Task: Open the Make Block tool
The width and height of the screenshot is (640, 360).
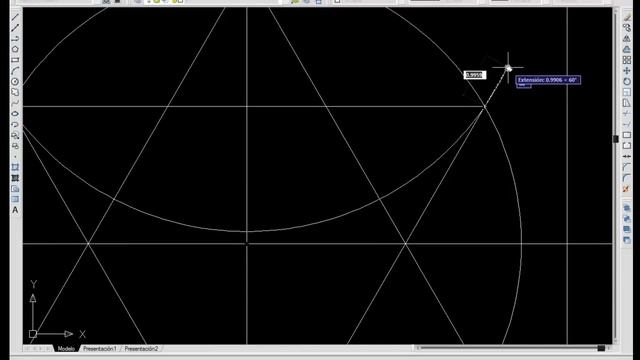Action: tap(15, 146)
